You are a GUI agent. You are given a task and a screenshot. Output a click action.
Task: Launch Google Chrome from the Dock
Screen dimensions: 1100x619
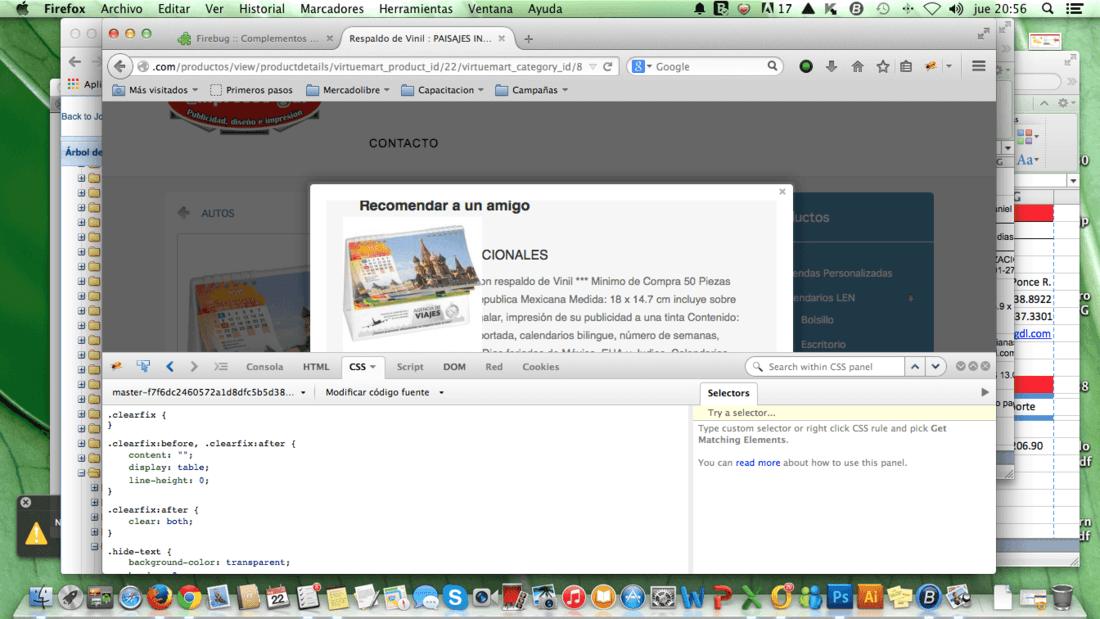point(189,597)
